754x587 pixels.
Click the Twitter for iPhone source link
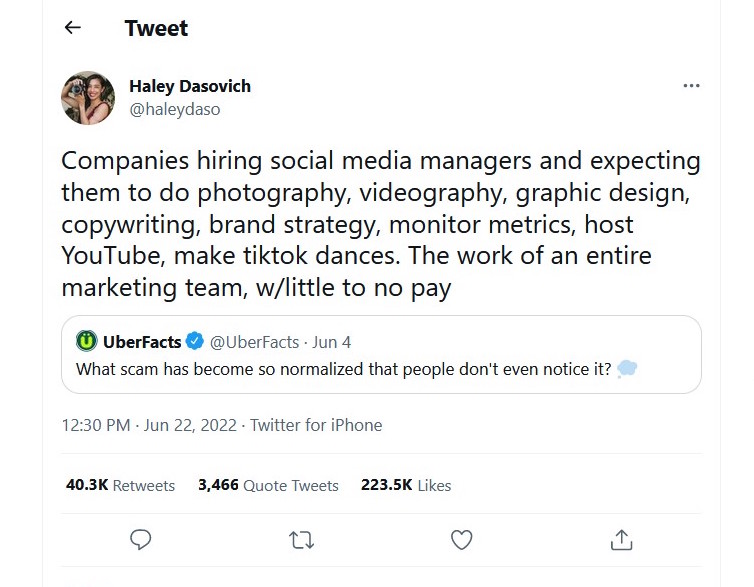click(x=316, y=425)
